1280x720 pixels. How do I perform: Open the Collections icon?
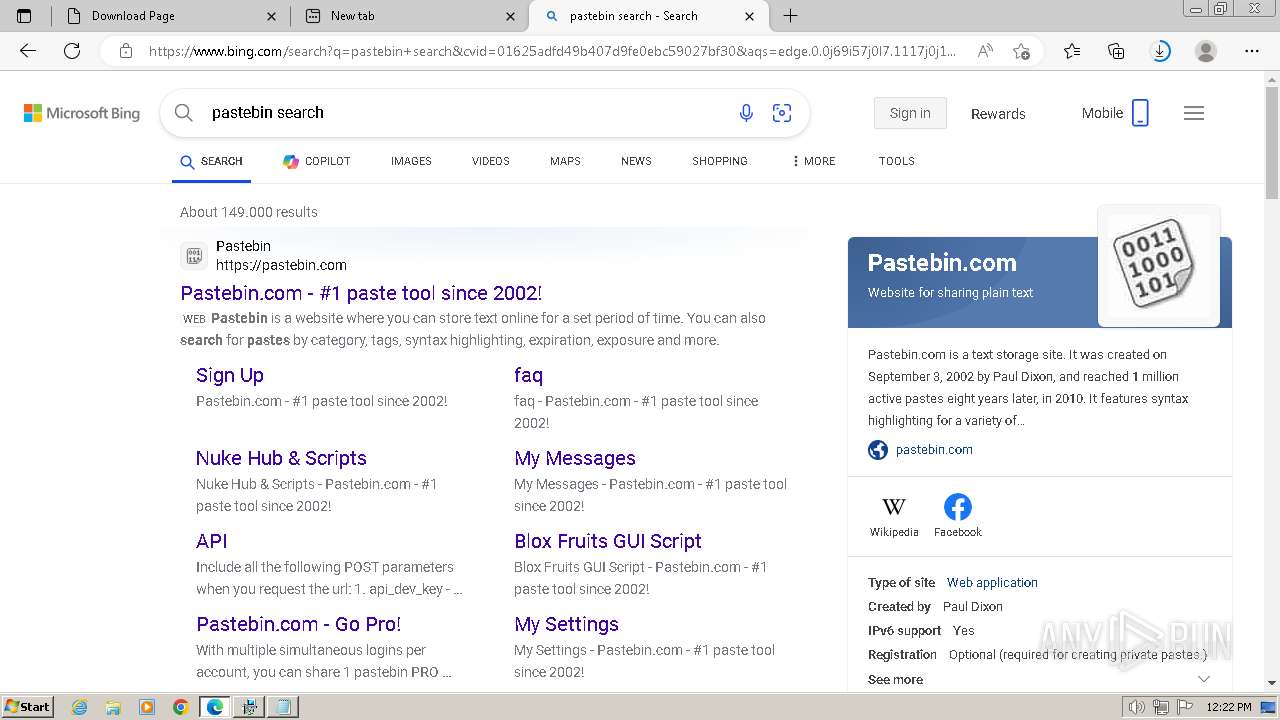point(1116,51)
